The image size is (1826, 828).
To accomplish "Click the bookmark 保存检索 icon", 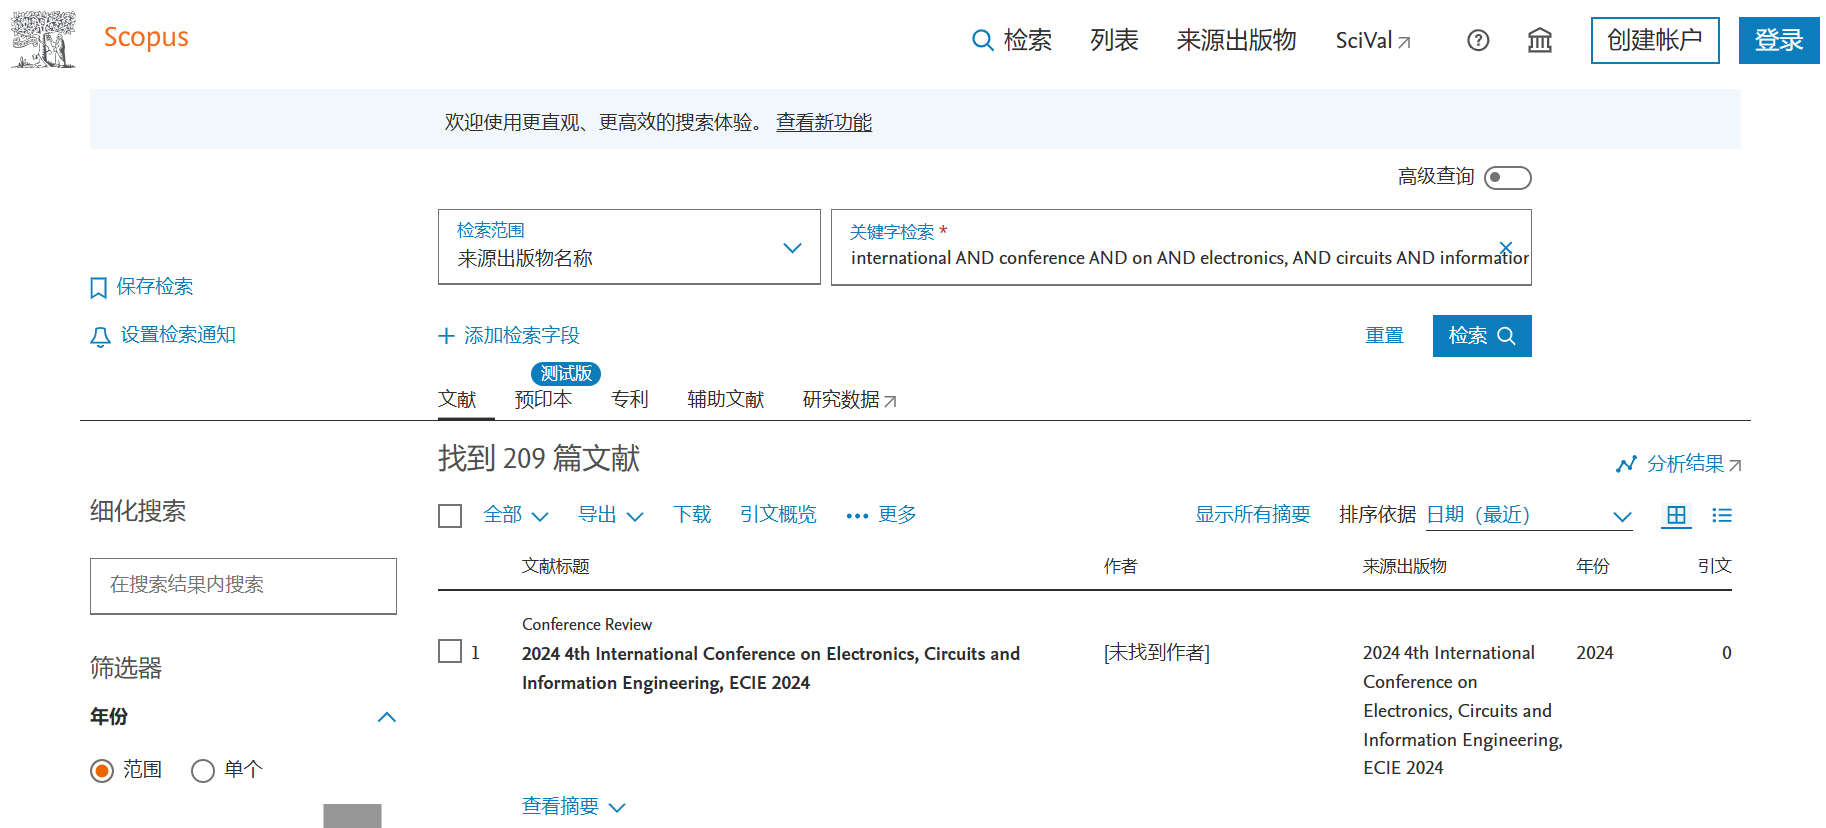I will click(x=98, y=288).
